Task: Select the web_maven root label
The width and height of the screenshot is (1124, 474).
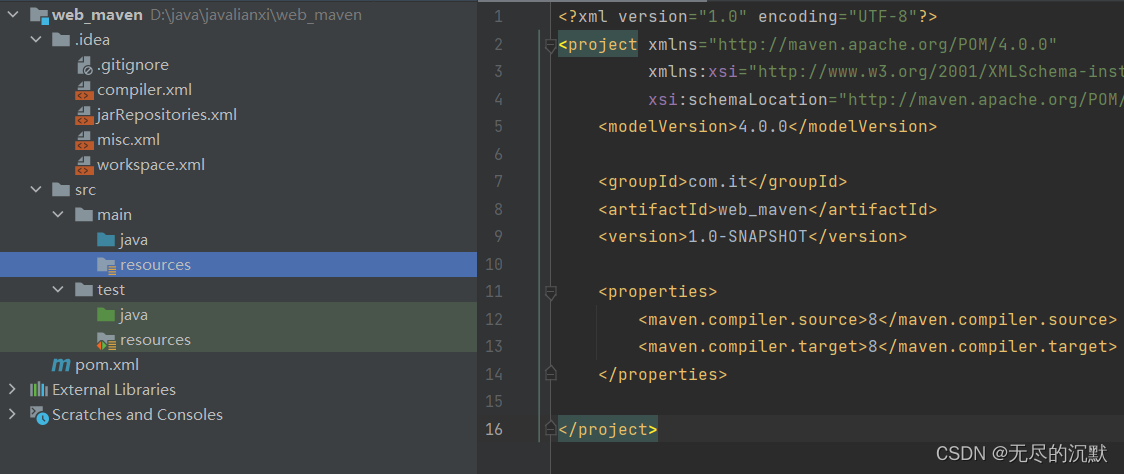Action: pyautogui.click(x=97, y=15)
